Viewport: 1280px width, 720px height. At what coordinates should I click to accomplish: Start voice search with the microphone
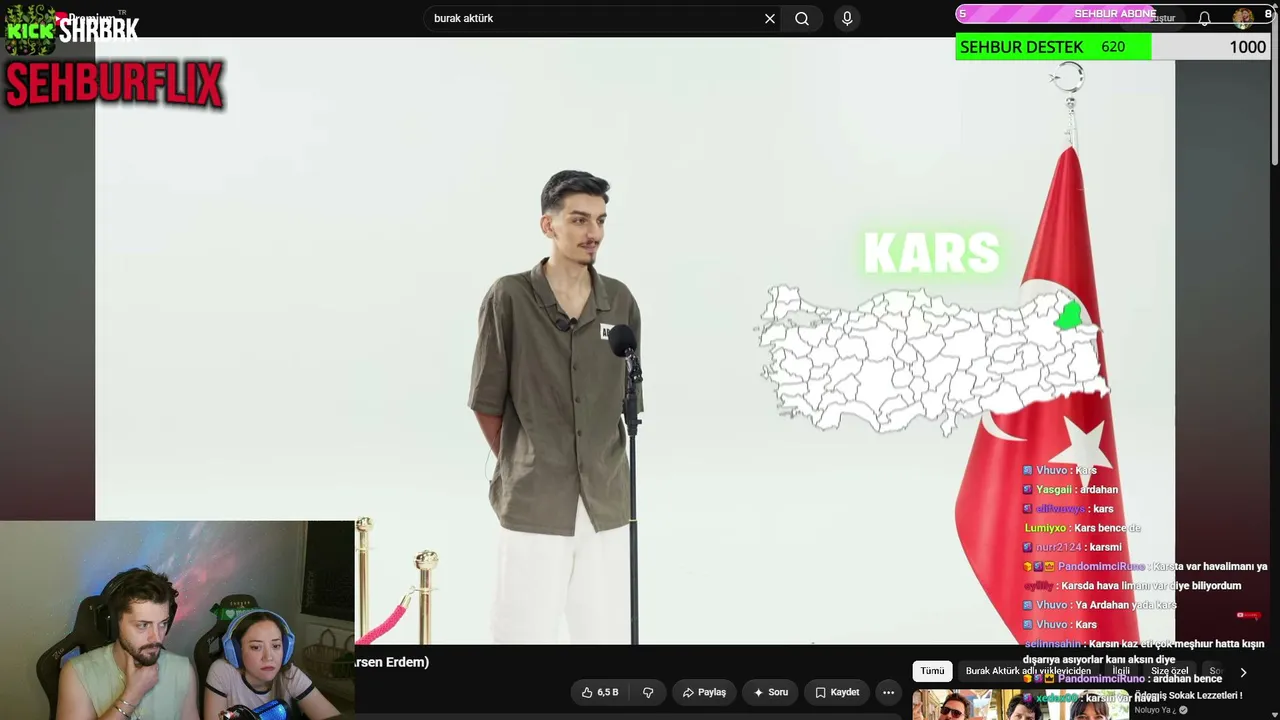pos(847,18)
